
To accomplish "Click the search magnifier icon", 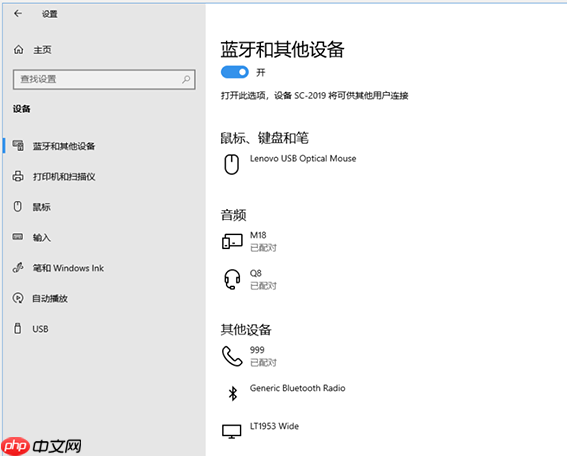I will [186, 79].
